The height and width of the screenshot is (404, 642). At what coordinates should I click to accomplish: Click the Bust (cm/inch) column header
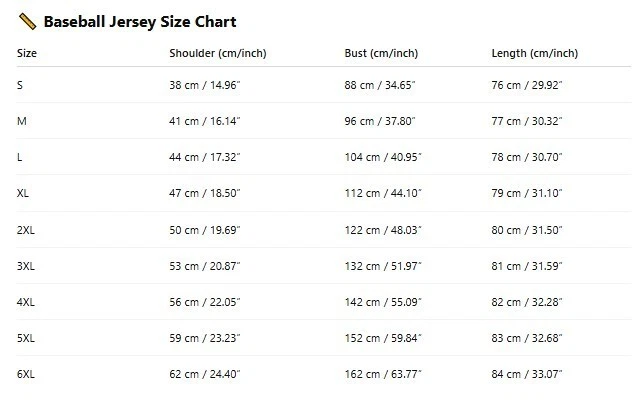coord(381,53)
